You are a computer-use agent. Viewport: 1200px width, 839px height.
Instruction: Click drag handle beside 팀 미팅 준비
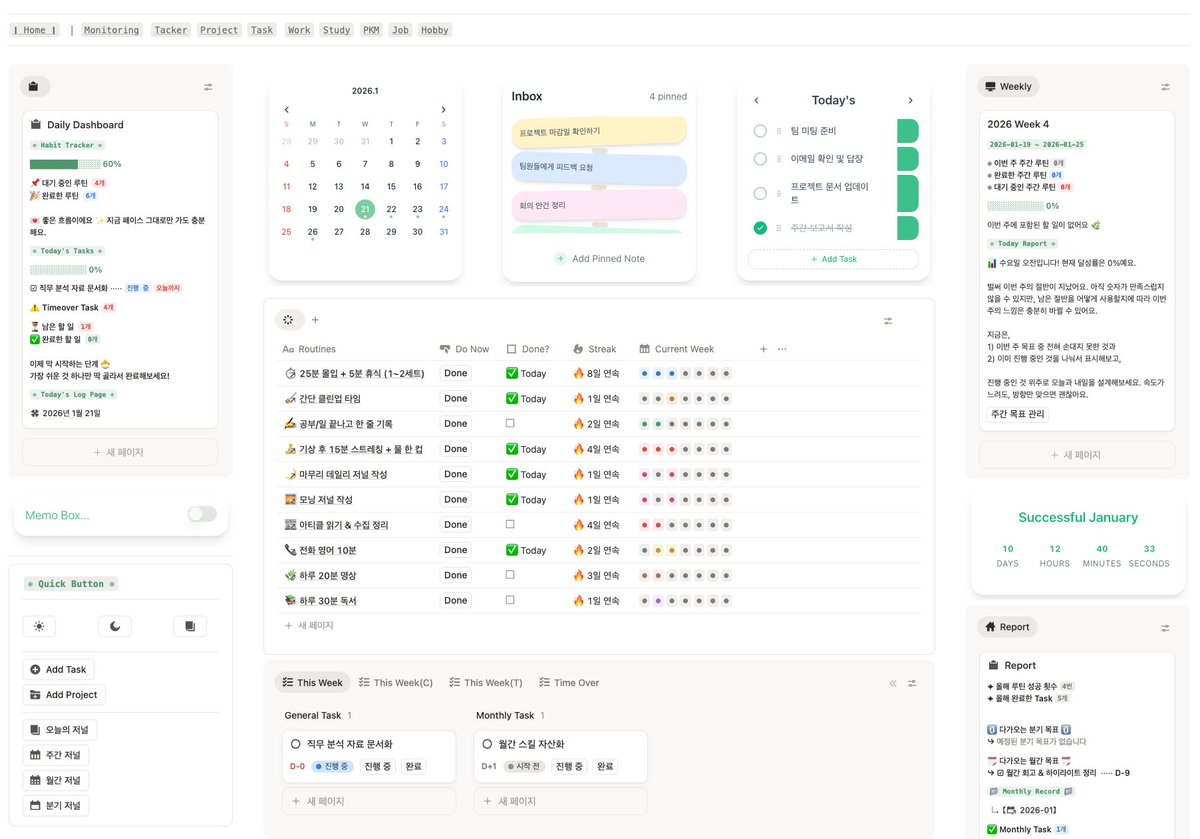(779, 131)
